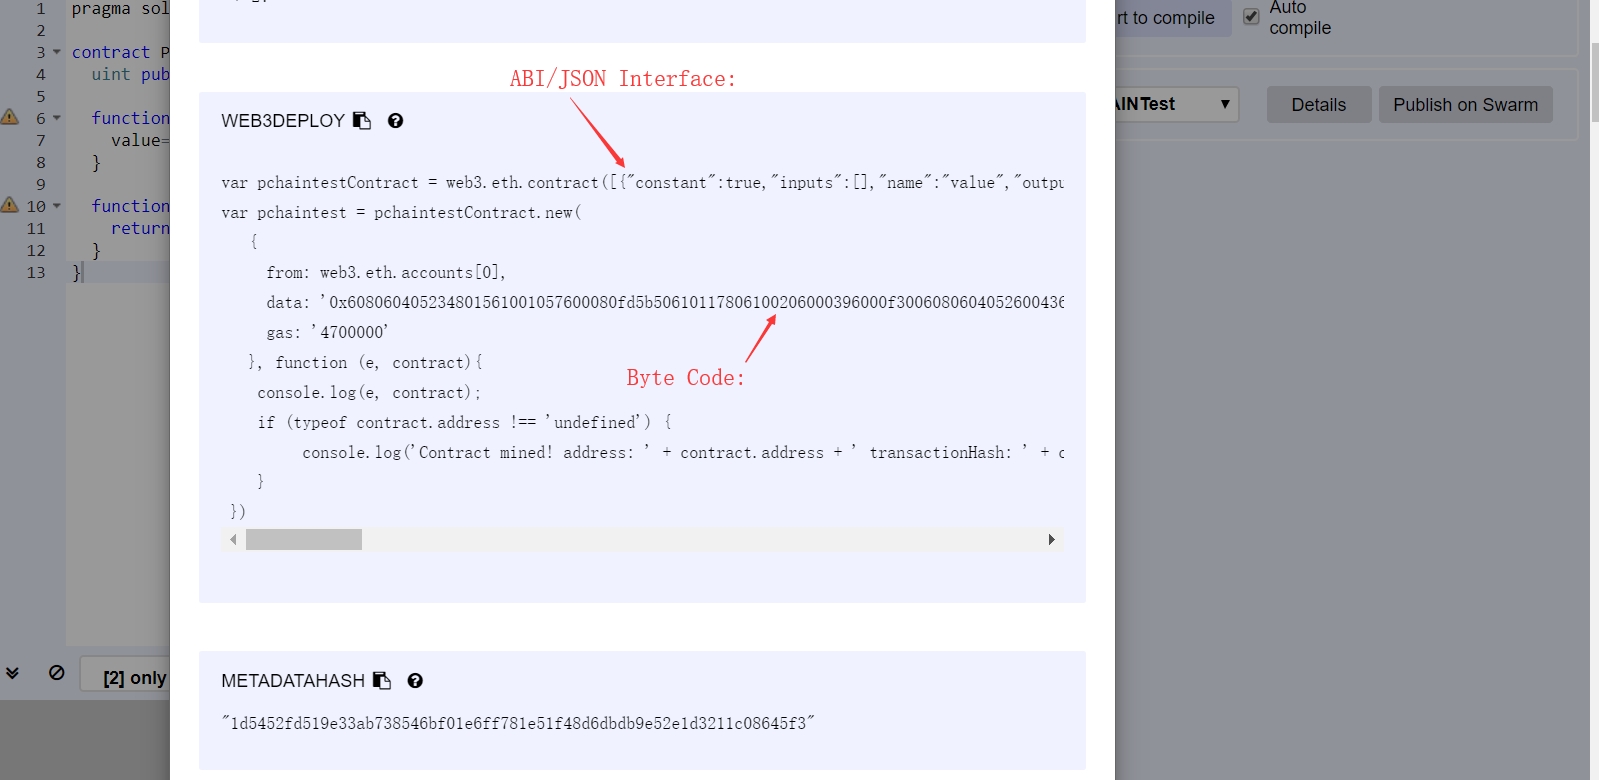Fold the function at line 10
The width and height of the screenshot is (1599, 780).
[57, 206]
